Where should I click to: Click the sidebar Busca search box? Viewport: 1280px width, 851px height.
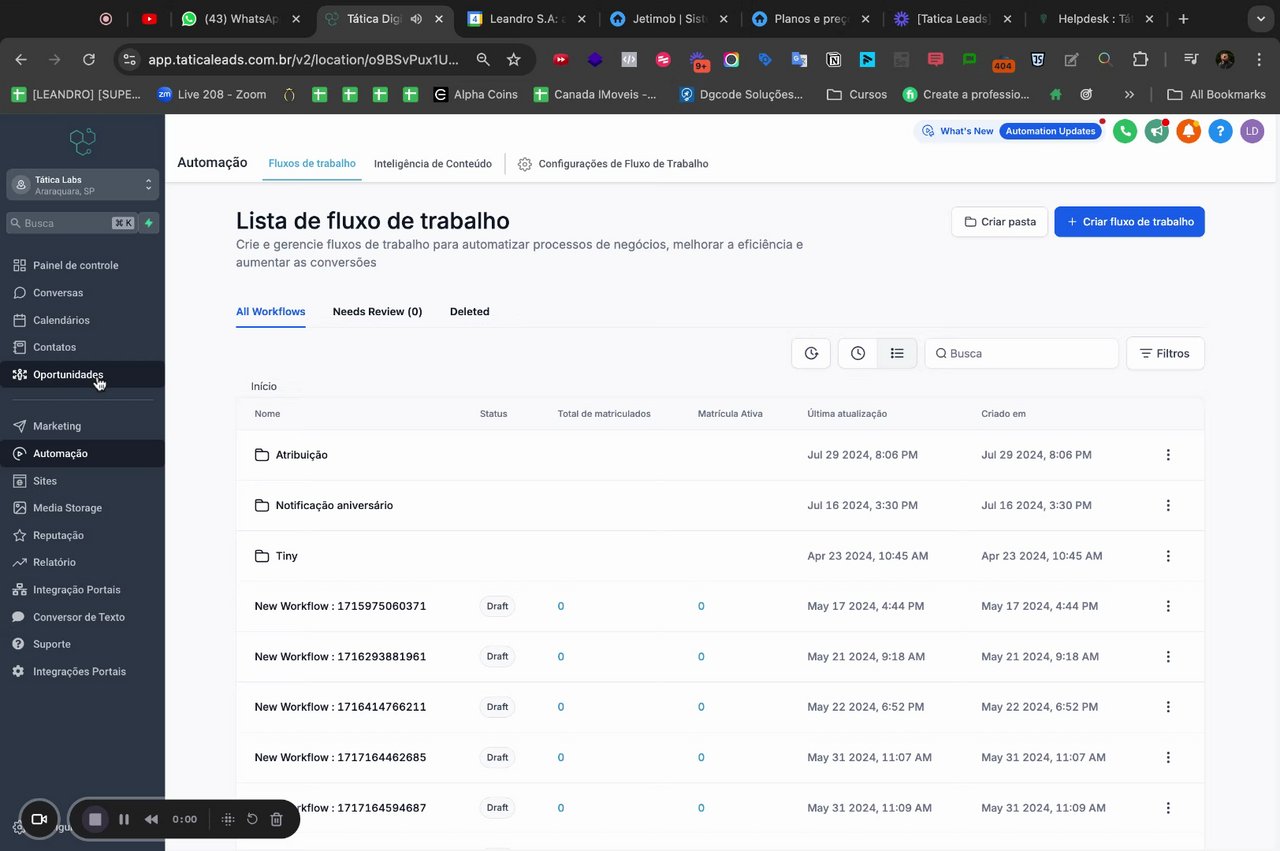coord(71,223)
